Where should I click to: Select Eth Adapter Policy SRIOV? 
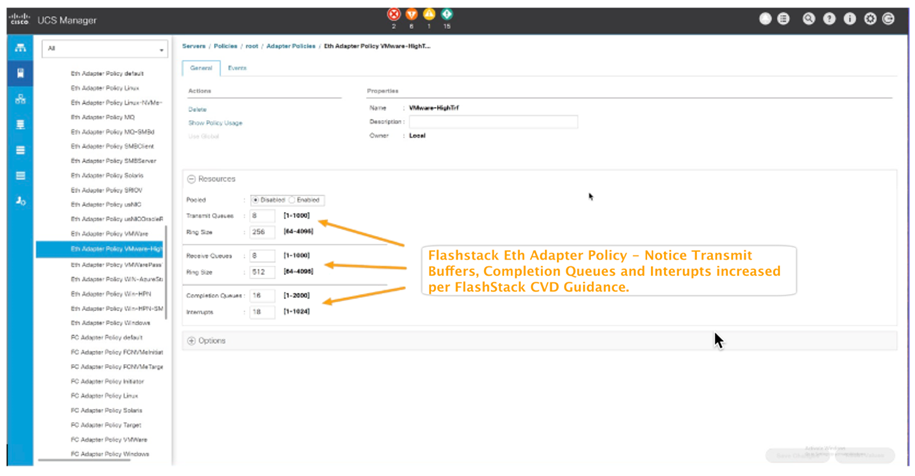click(106, 190)
